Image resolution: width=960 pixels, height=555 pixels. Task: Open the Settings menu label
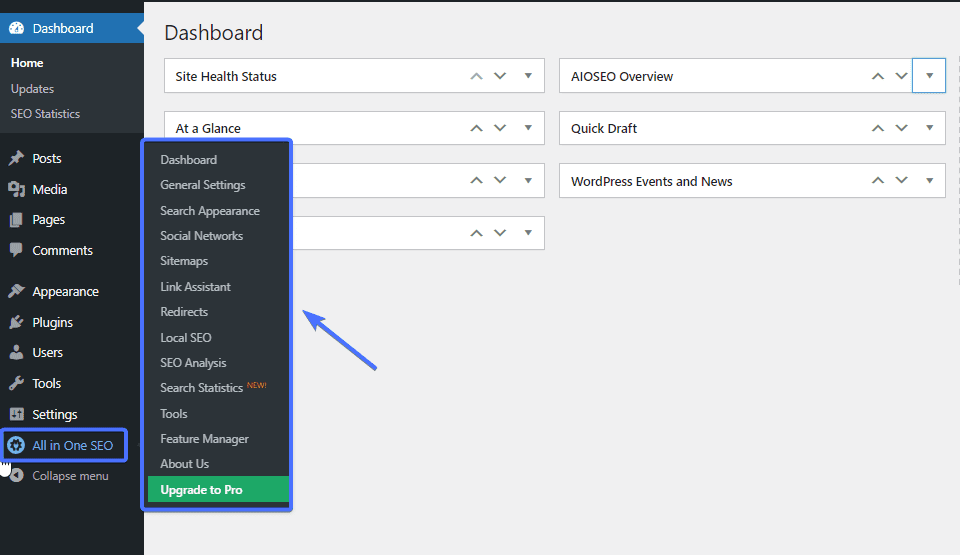tap(55, 414)
